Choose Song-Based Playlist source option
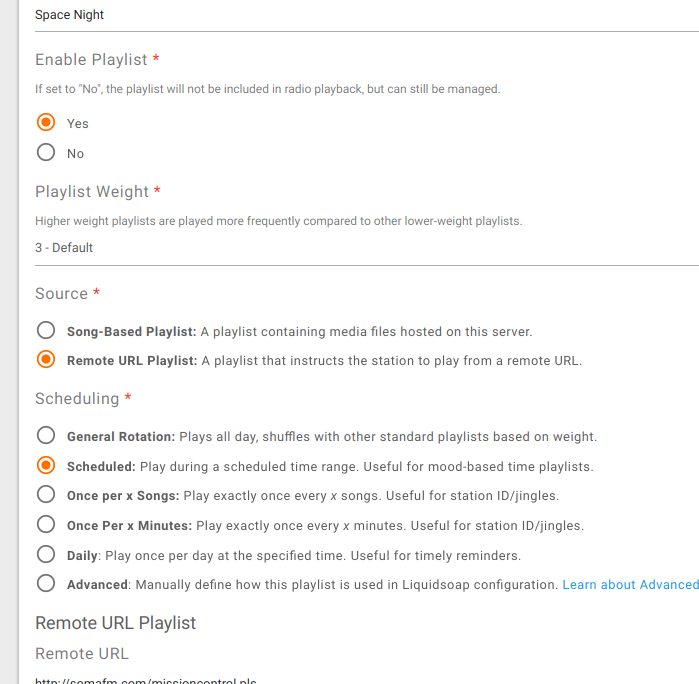The width and height of the screenshot is (699, 684). [x=46, y=331]
